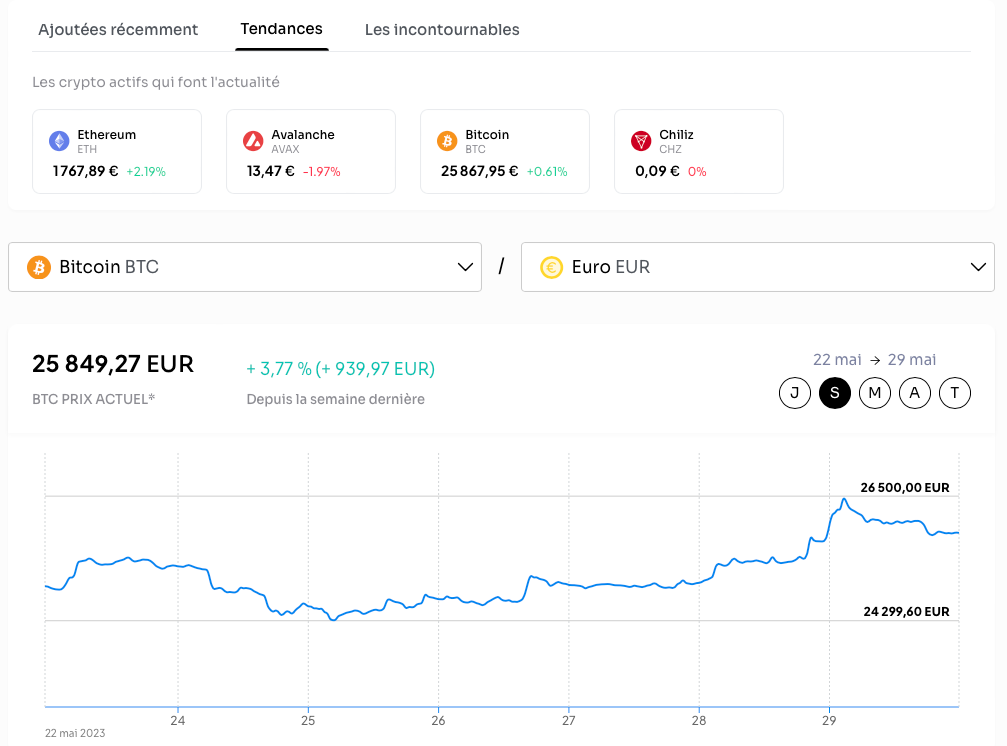Screen dimensions: 1007x746
Task: Select the J (day) period button
Action: [x=795, y=393]
